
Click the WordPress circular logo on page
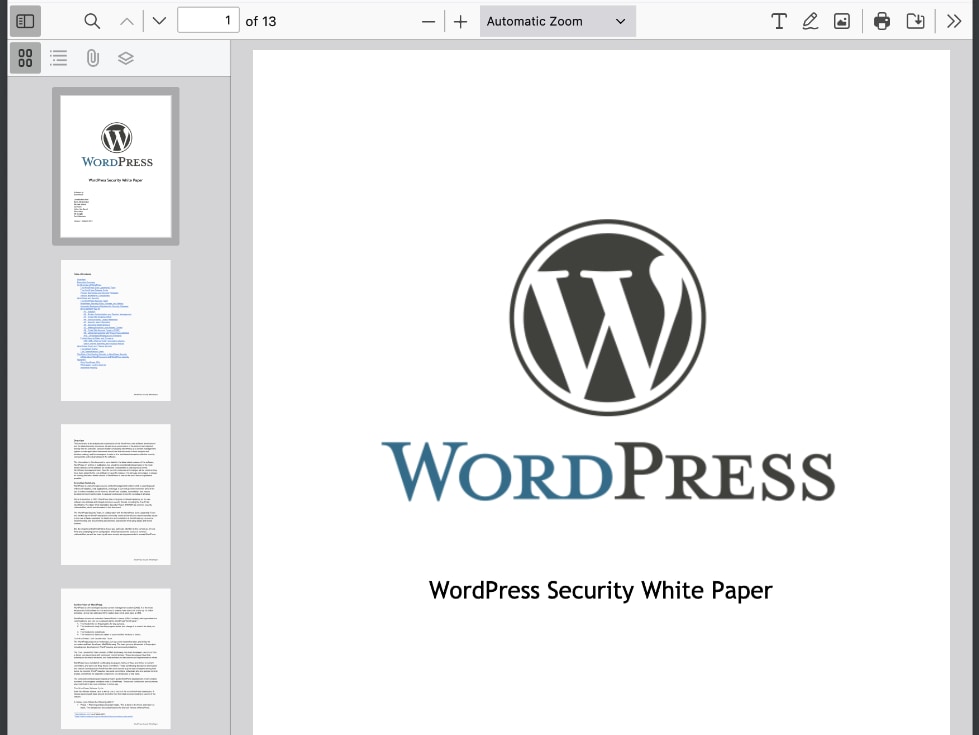pyautogui.click(x=608, y=317)
